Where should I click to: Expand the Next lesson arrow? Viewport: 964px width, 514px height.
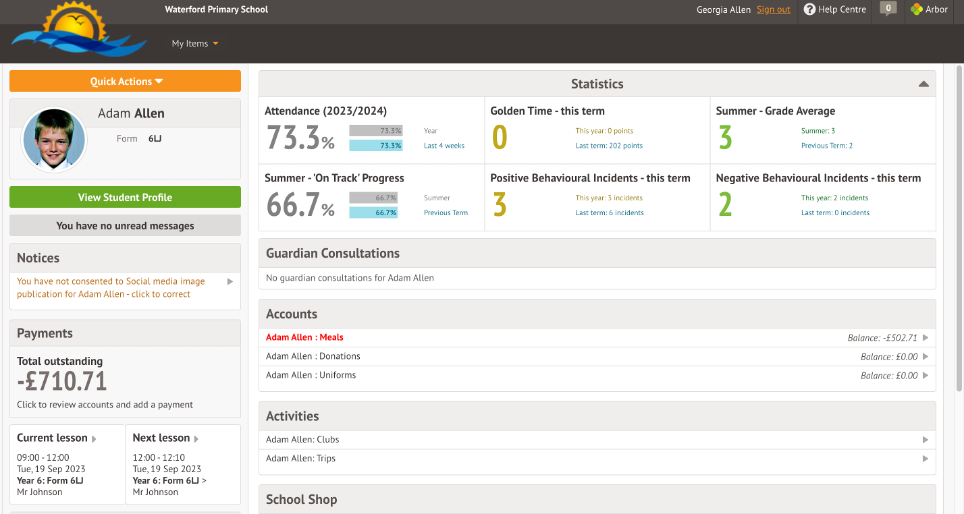(195, 439)
